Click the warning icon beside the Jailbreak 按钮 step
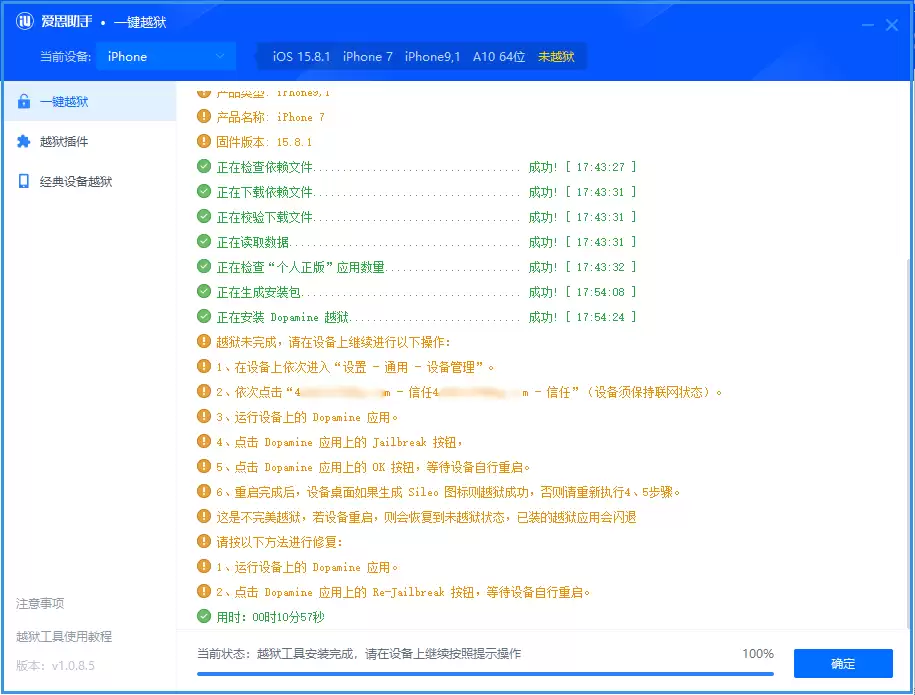 [x=204, y=441]
